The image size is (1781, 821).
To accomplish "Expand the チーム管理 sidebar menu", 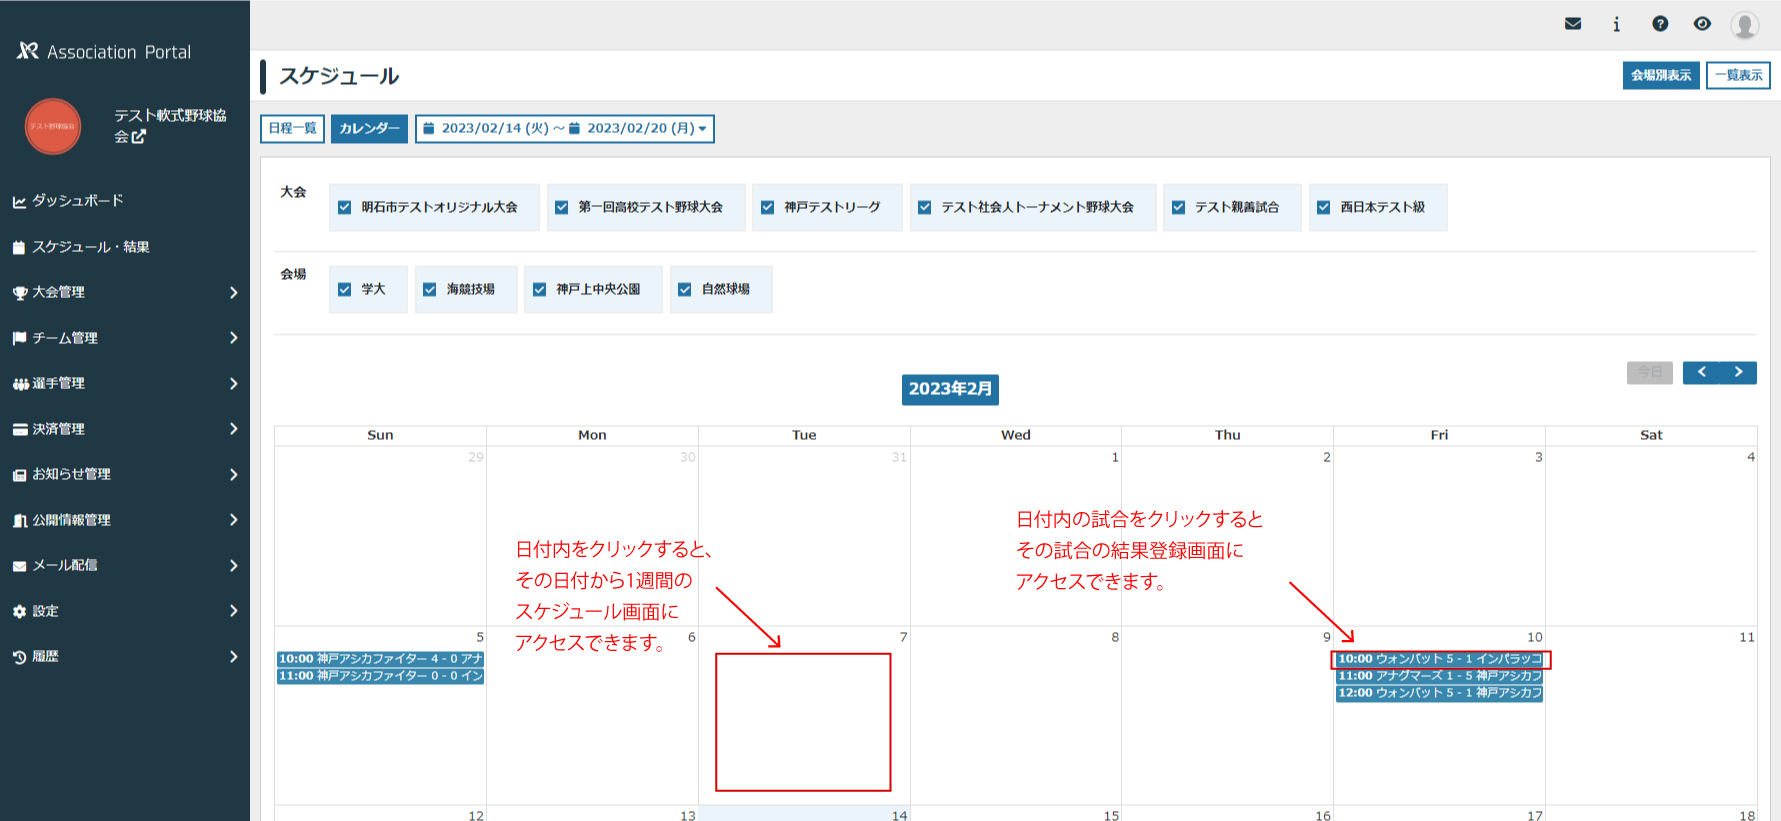I will coord(124,338).
